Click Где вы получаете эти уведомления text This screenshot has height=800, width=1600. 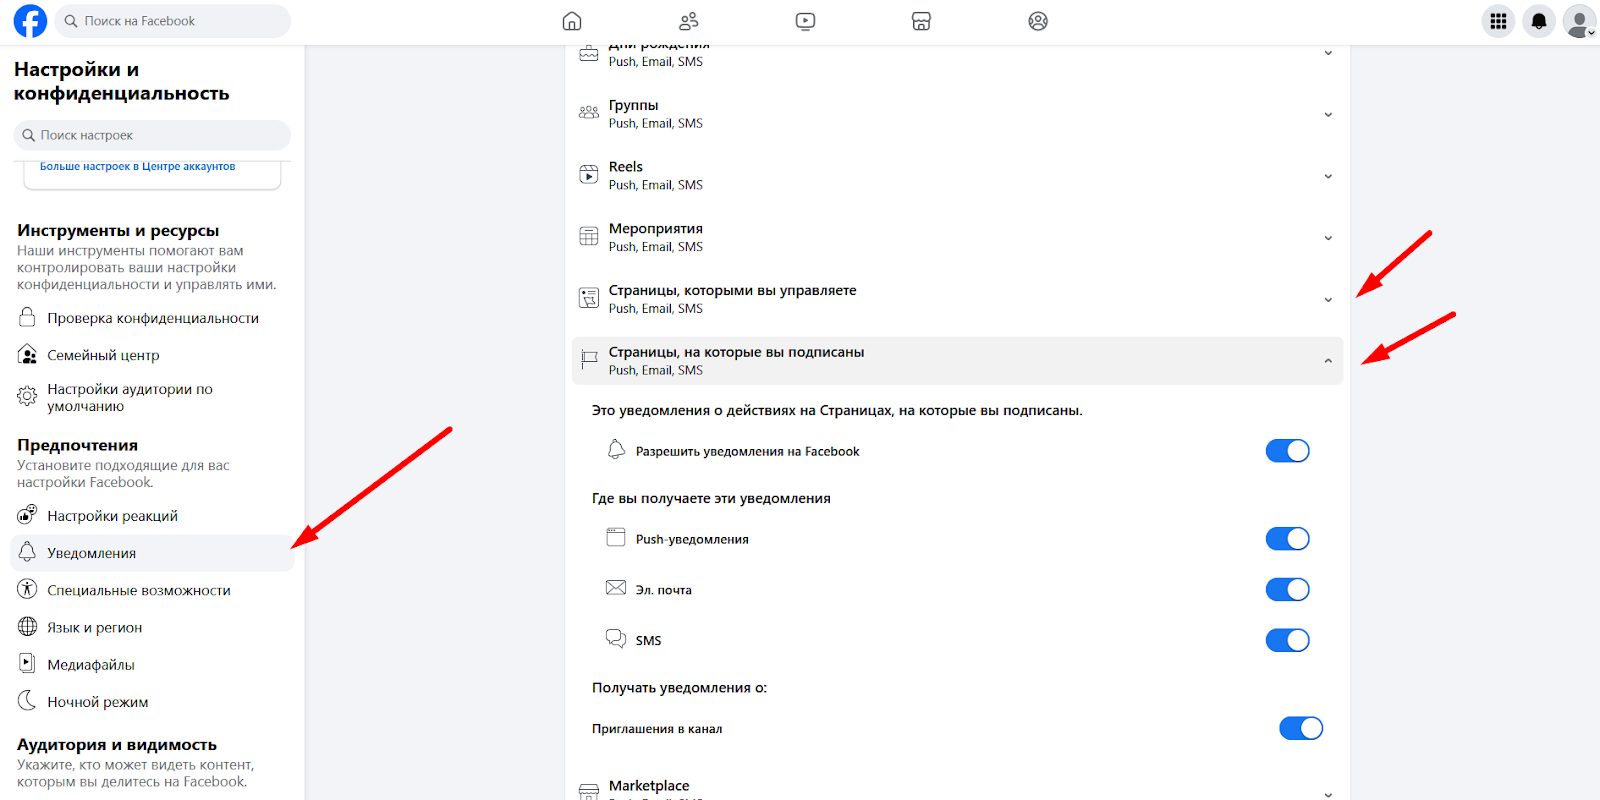(x=711, y=498)
